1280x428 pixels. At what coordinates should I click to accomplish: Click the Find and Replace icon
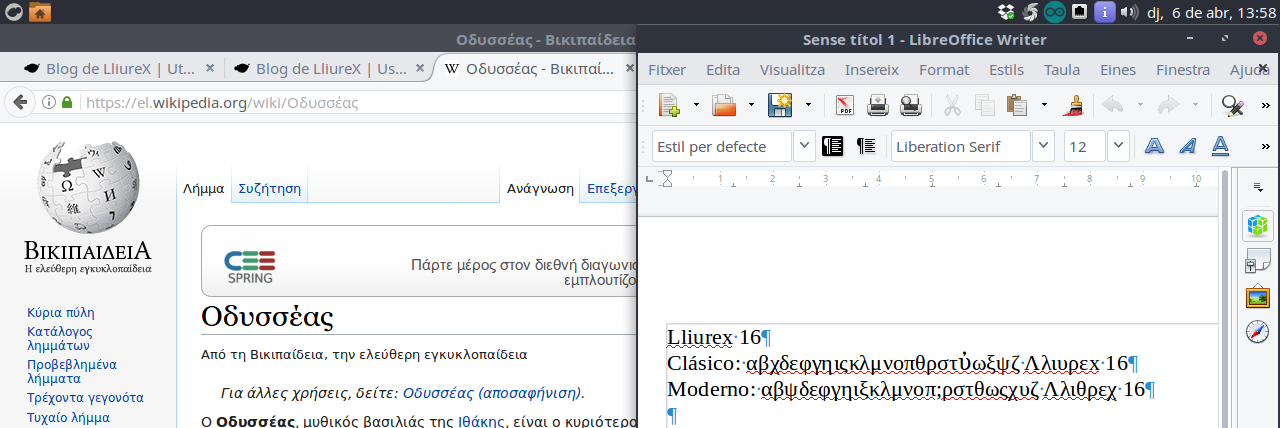[1232, 105]
